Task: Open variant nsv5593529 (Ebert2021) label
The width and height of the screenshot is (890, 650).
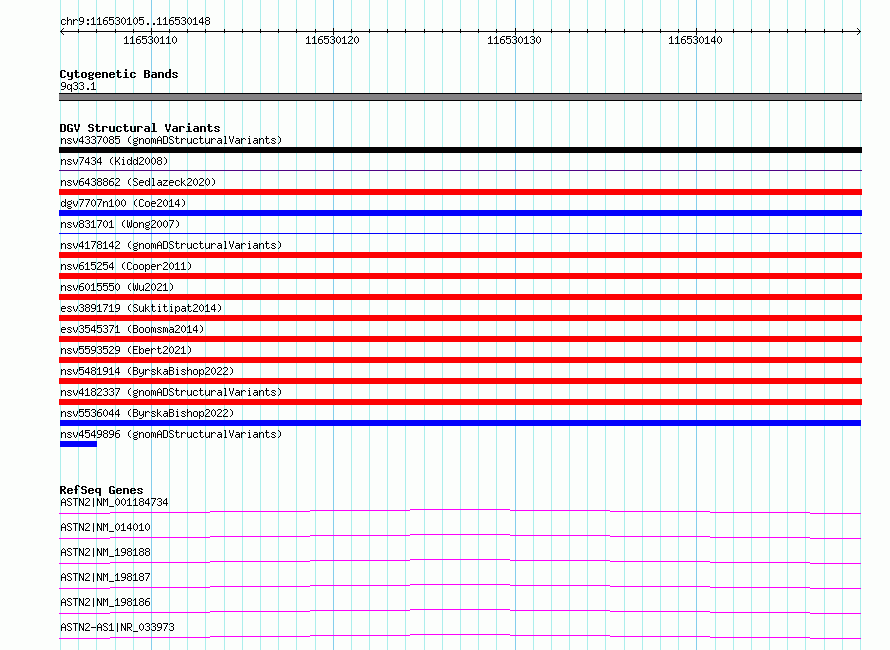Action: pos(126,350)
